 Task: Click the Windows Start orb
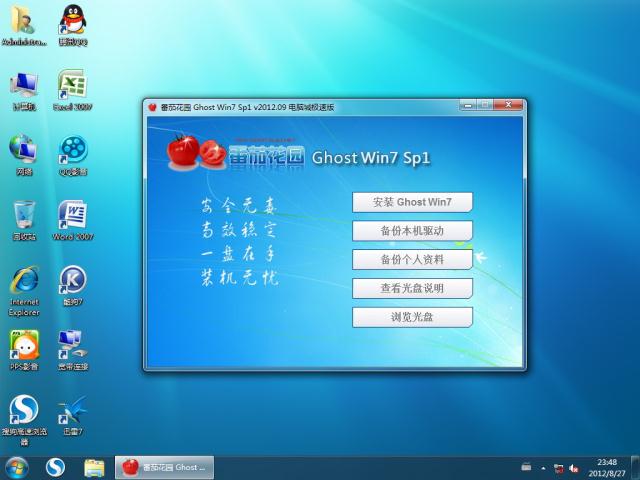(16, 468)
